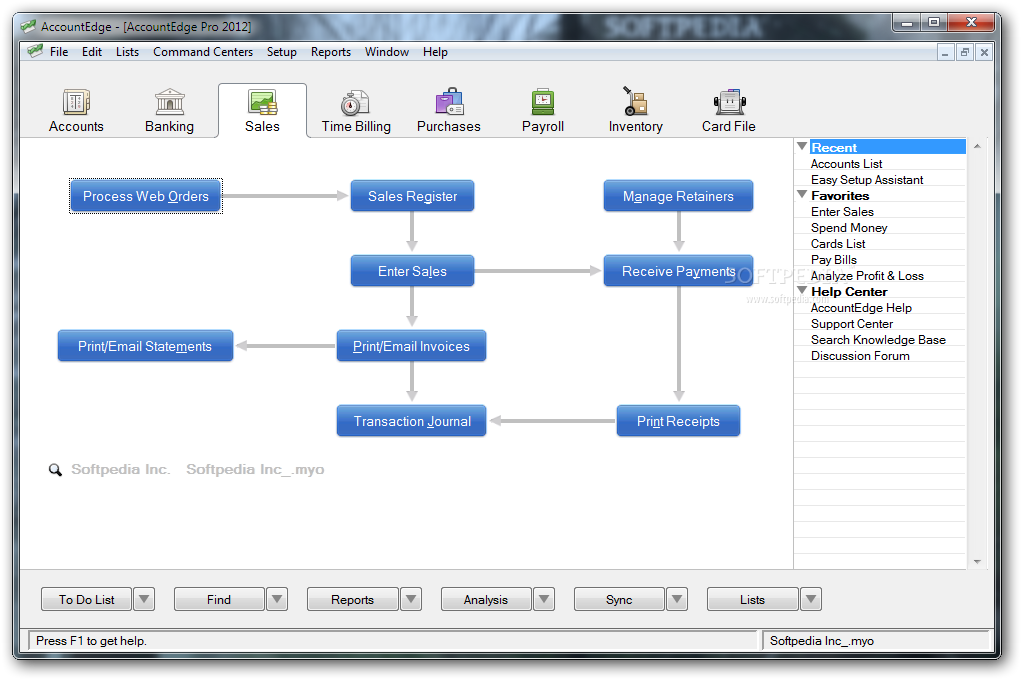Open the Find dropdown arrow
The image size is (1022, 680).
[x=277, y=599]
